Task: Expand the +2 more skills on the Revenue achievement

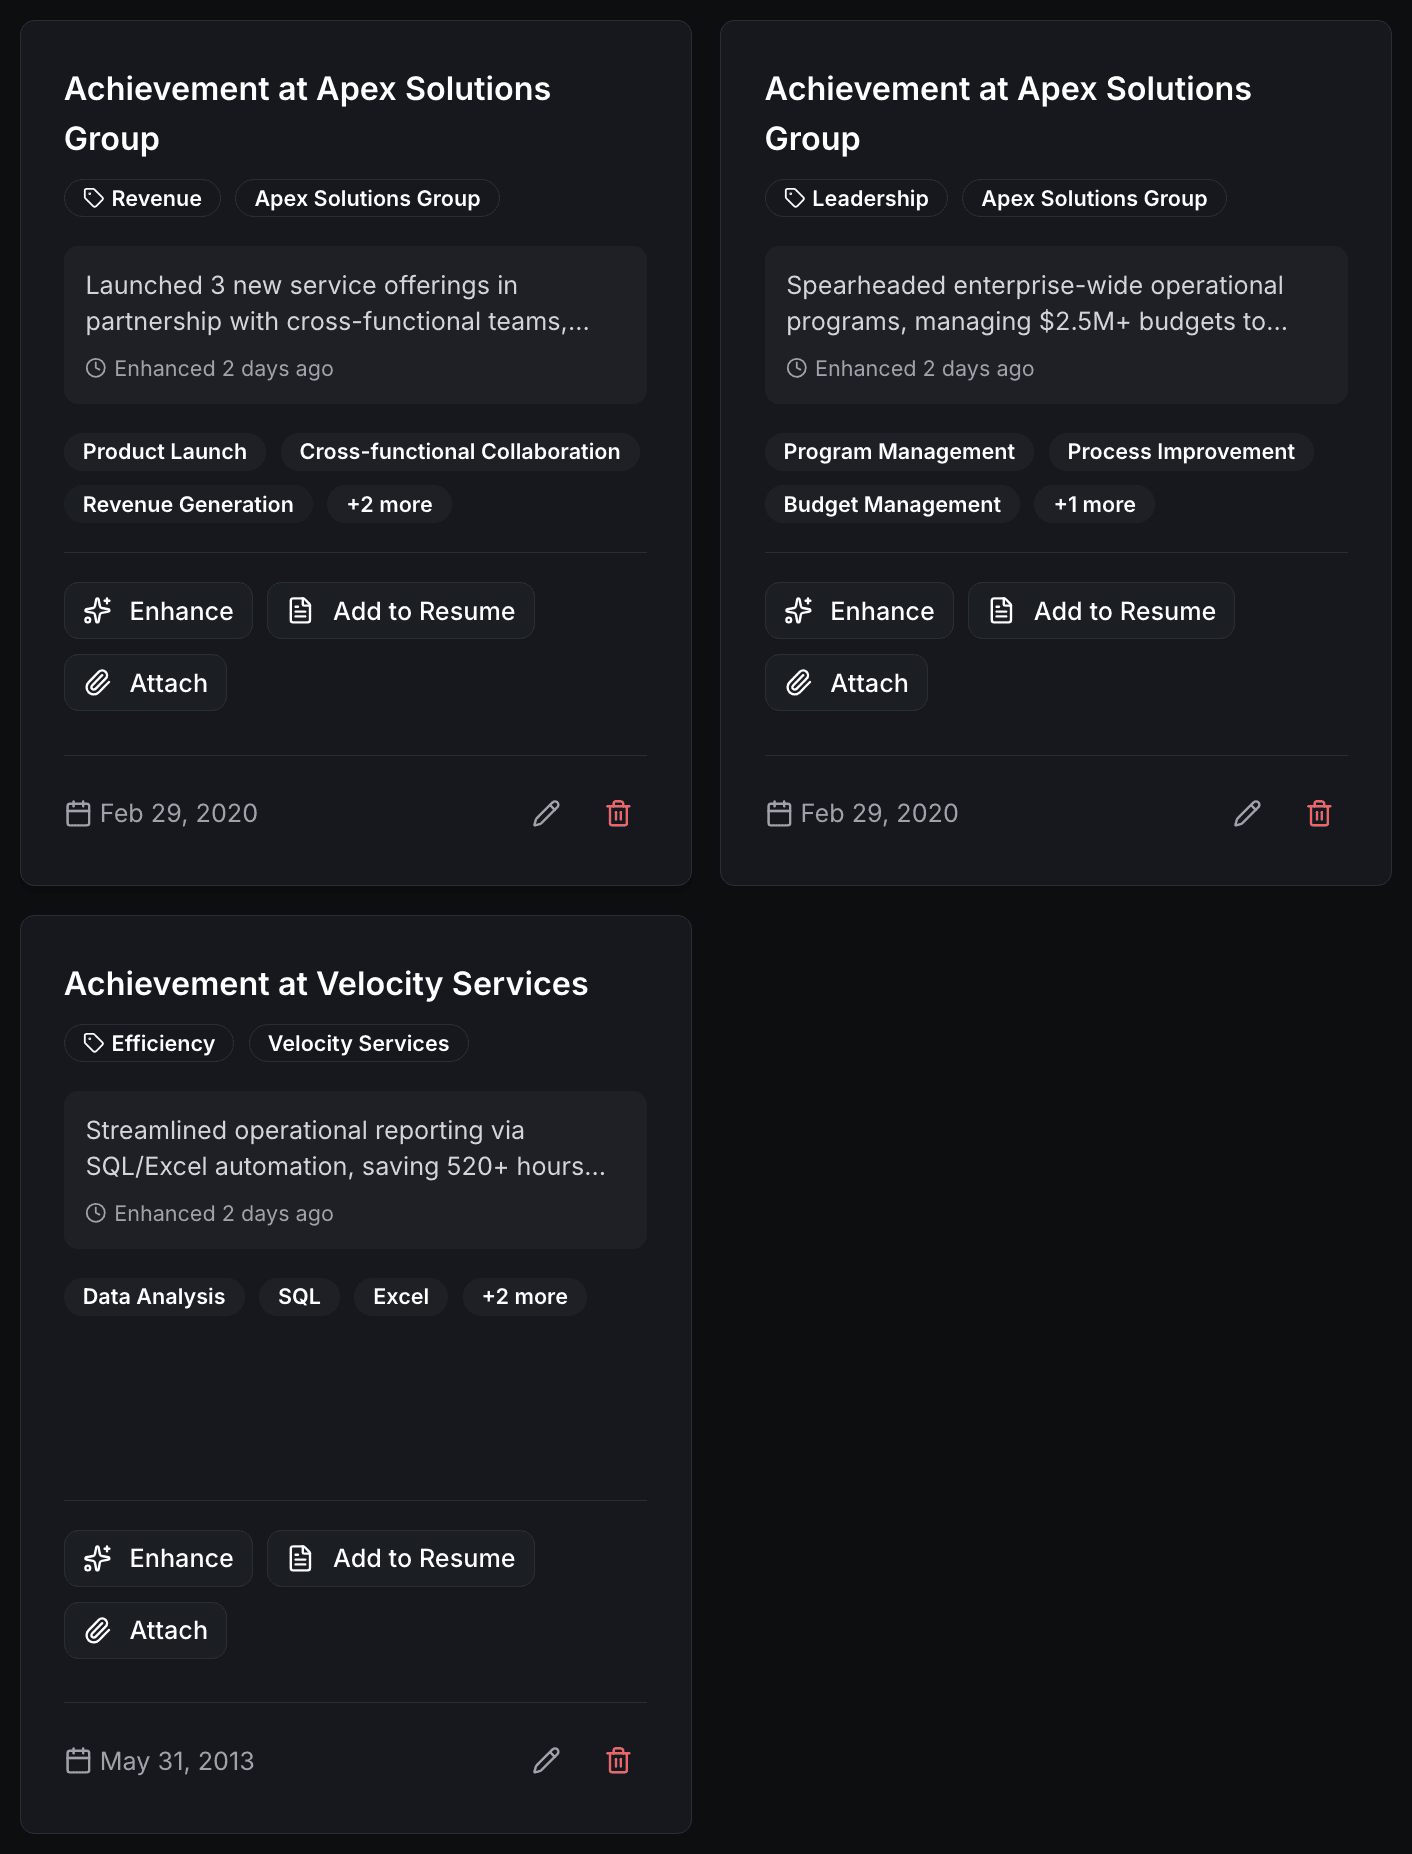Action: [389, 504]
